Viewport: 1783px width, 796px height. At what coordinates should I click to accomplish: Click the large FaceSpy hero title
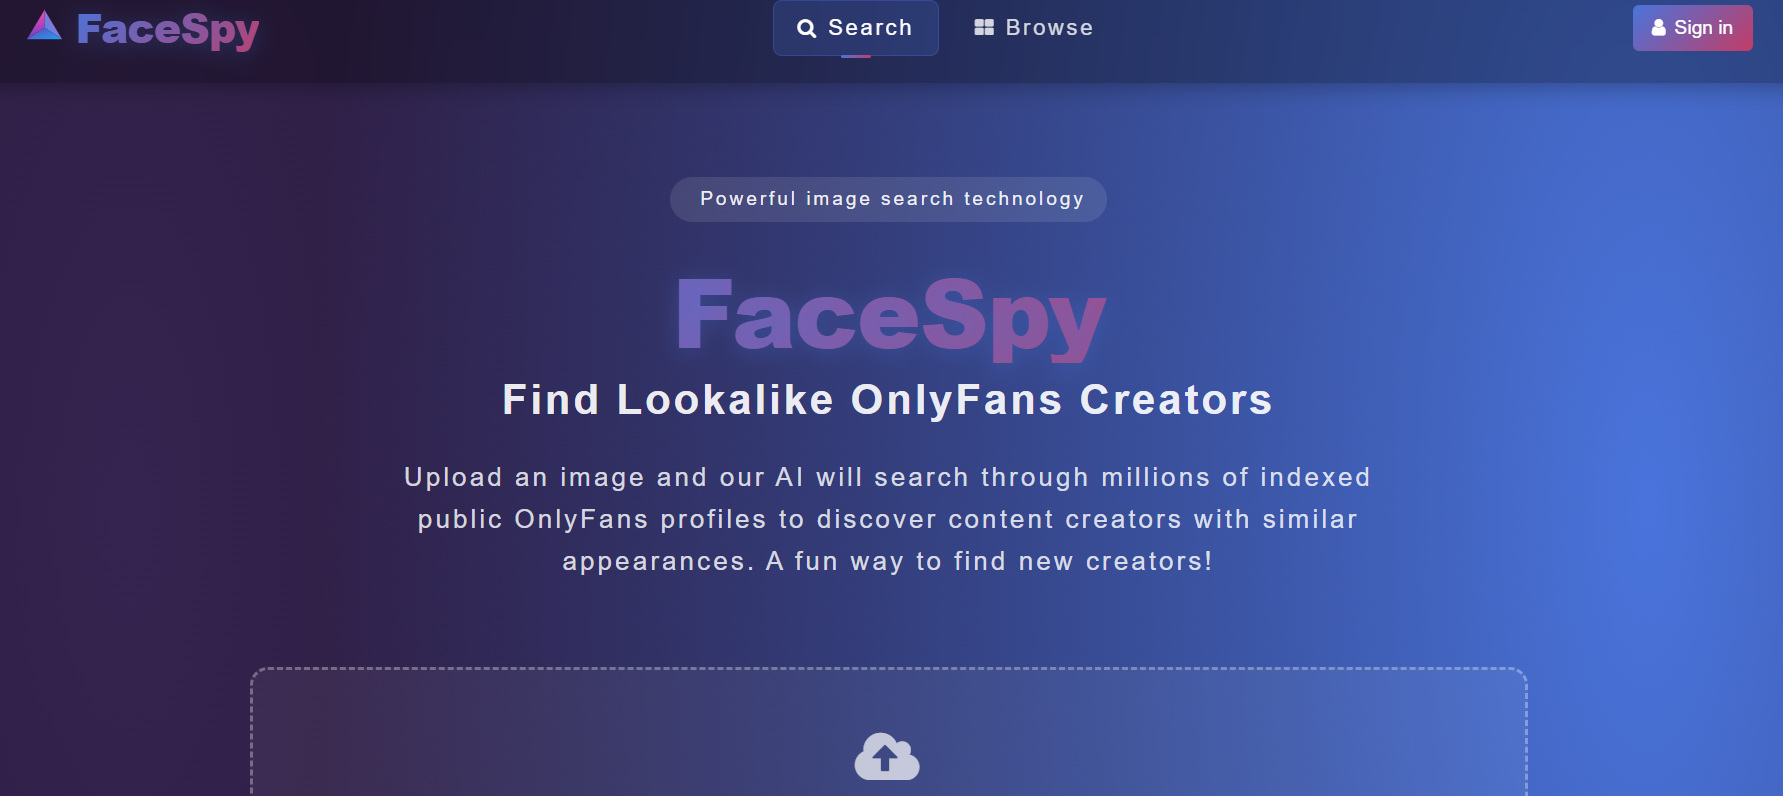(x=890, y=317)
